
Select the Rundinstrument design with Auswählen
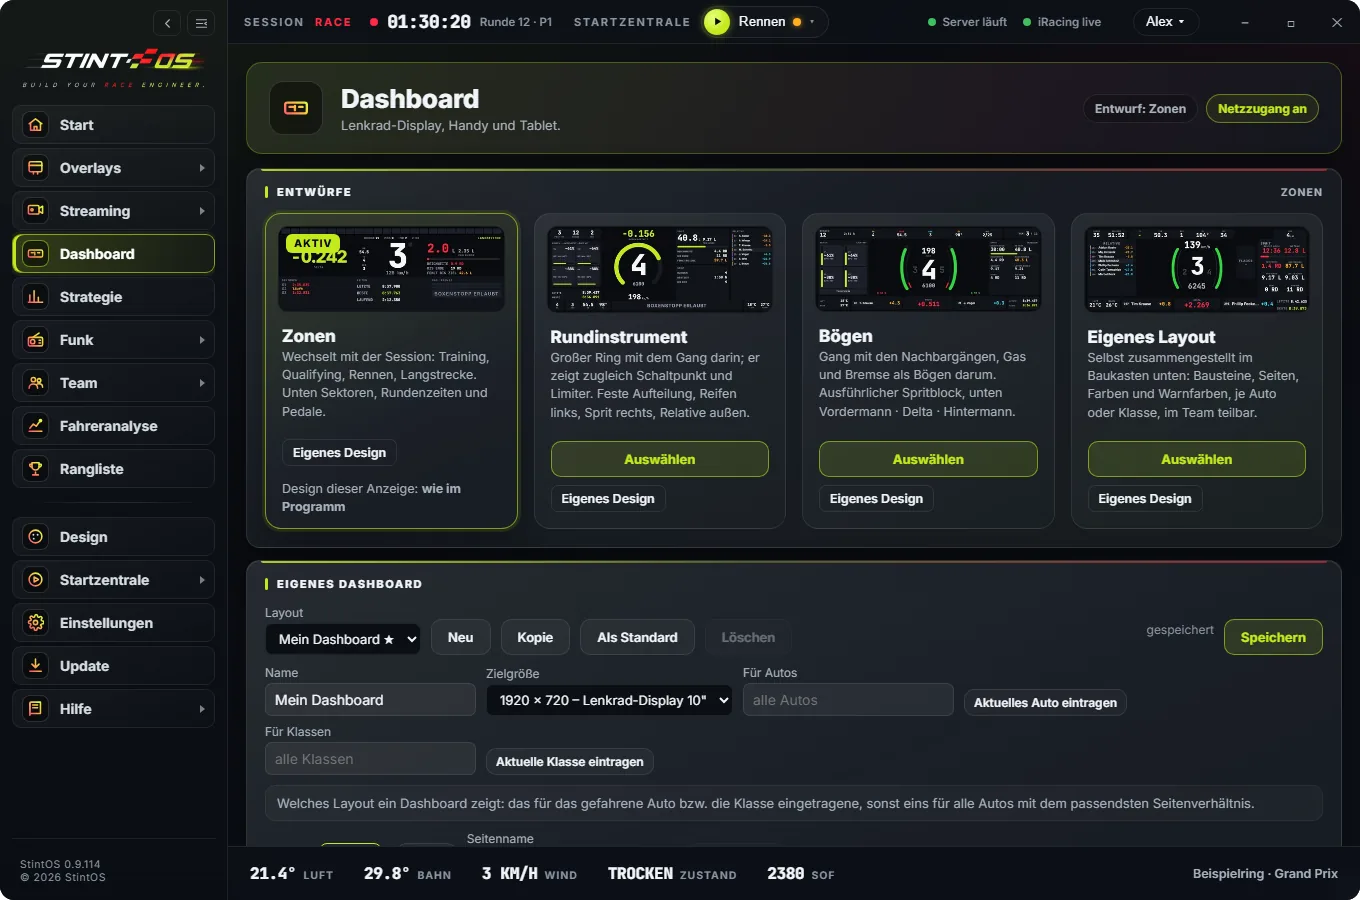(x=660, y=459)
